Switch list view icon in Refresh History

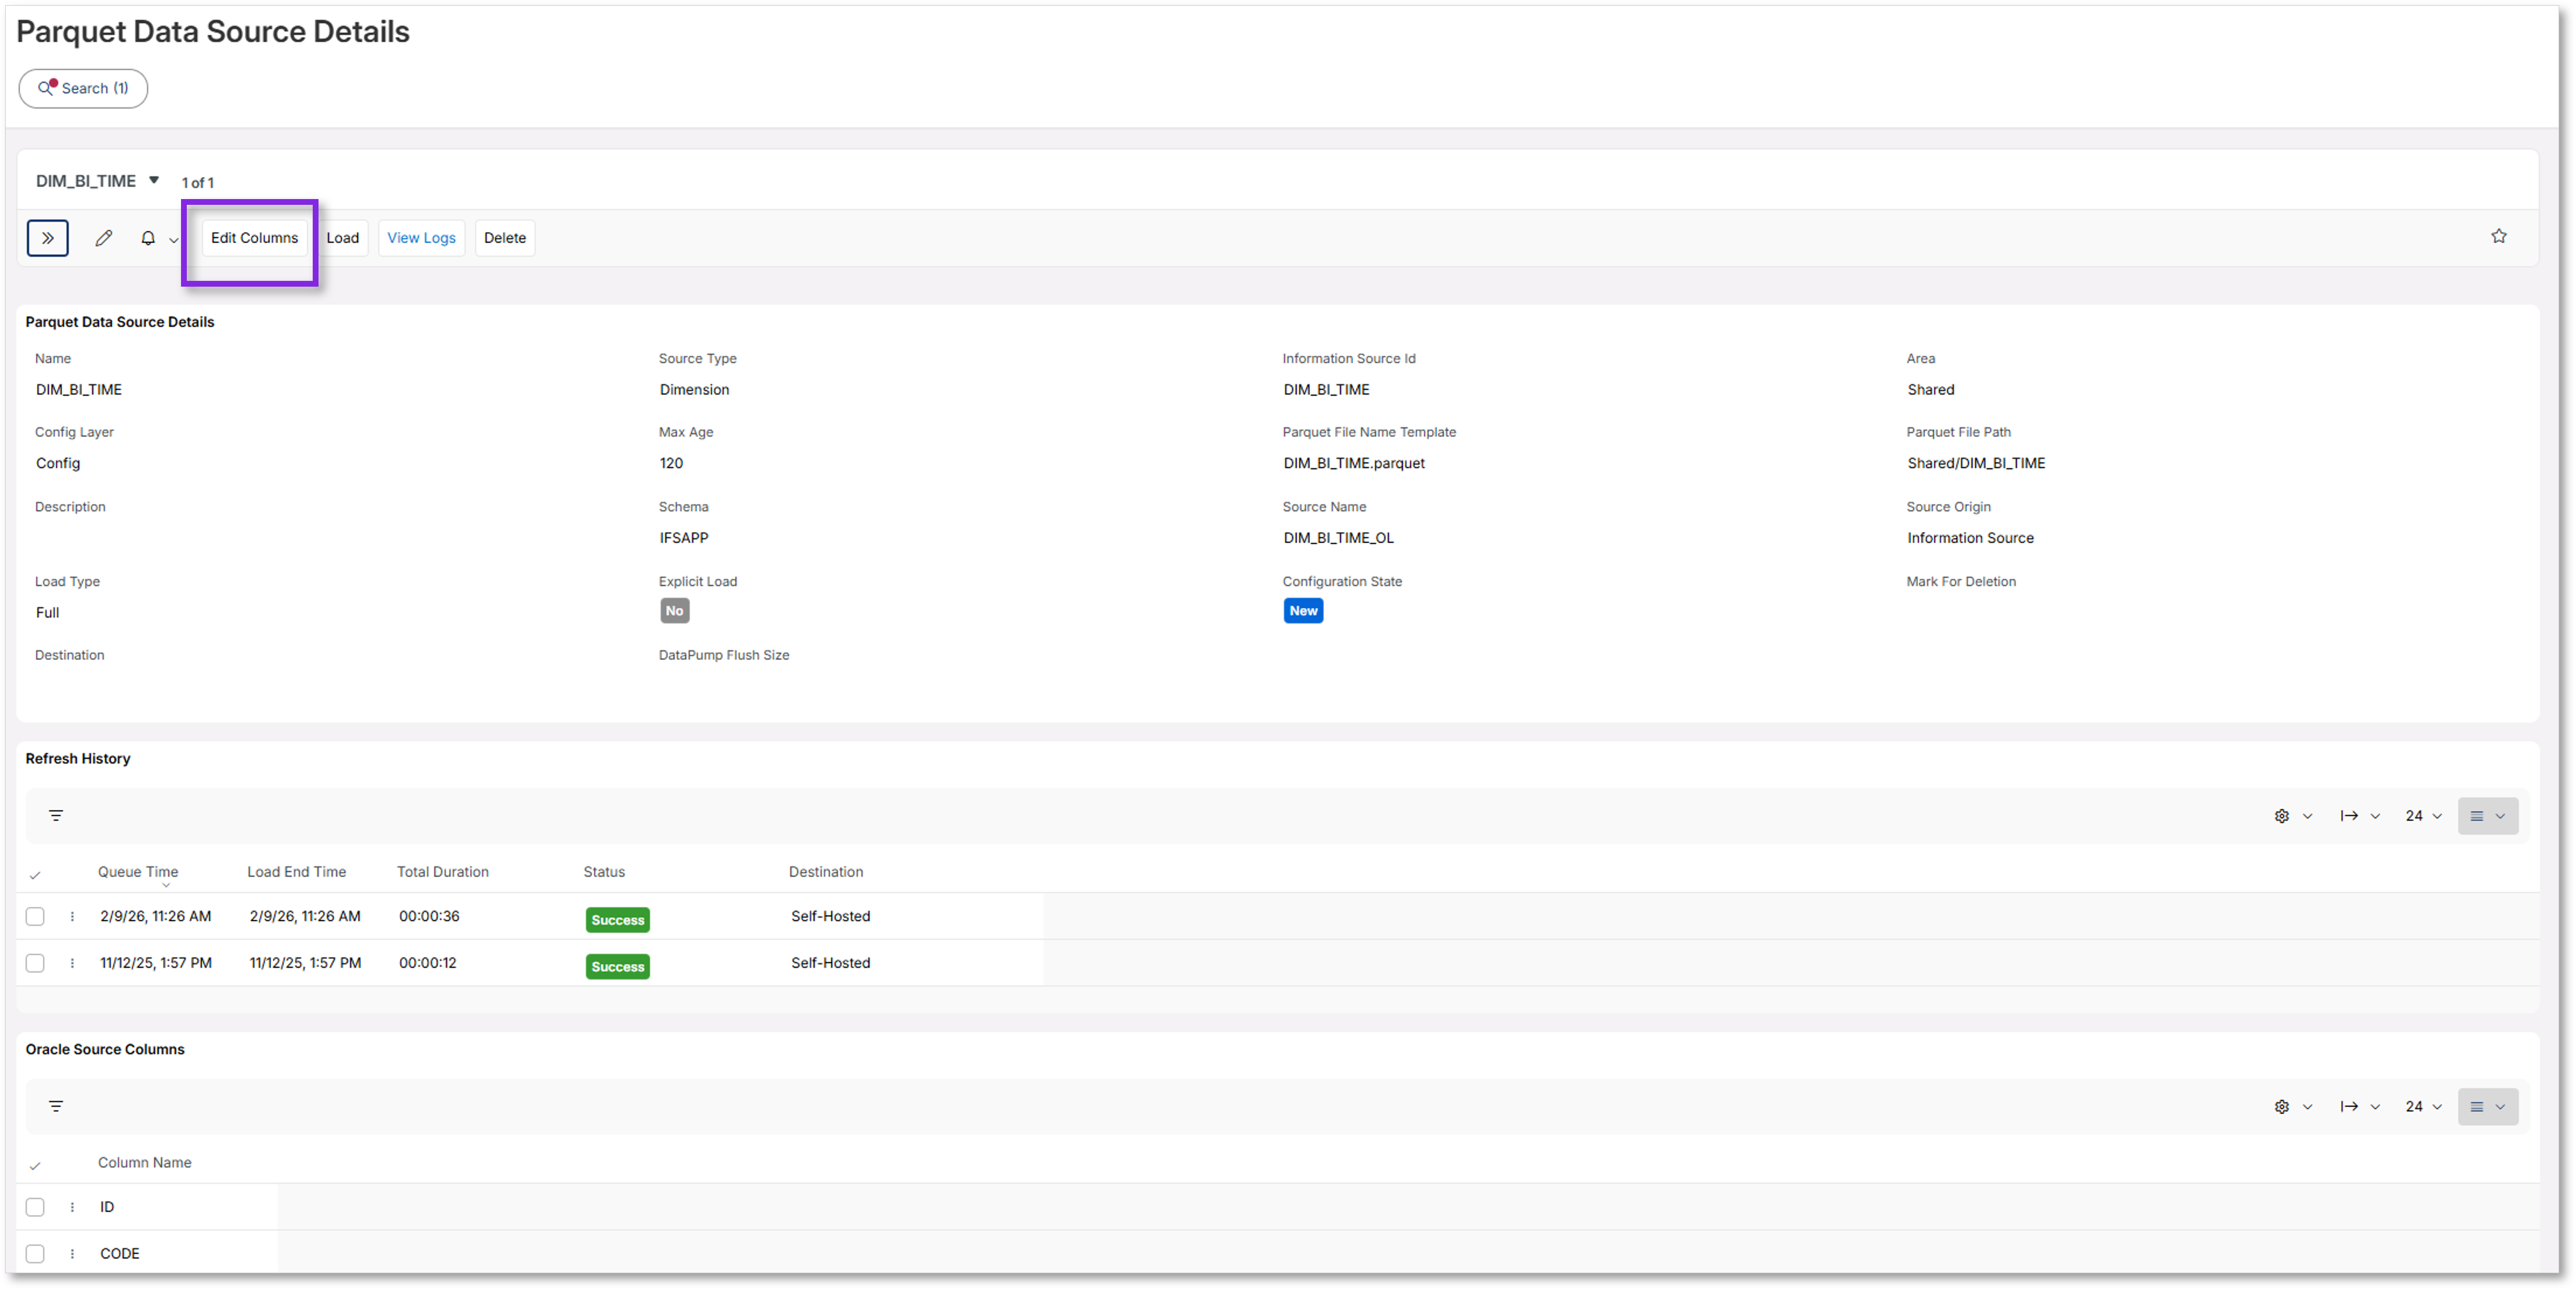pyautogui.click(x=2488, y=816)
